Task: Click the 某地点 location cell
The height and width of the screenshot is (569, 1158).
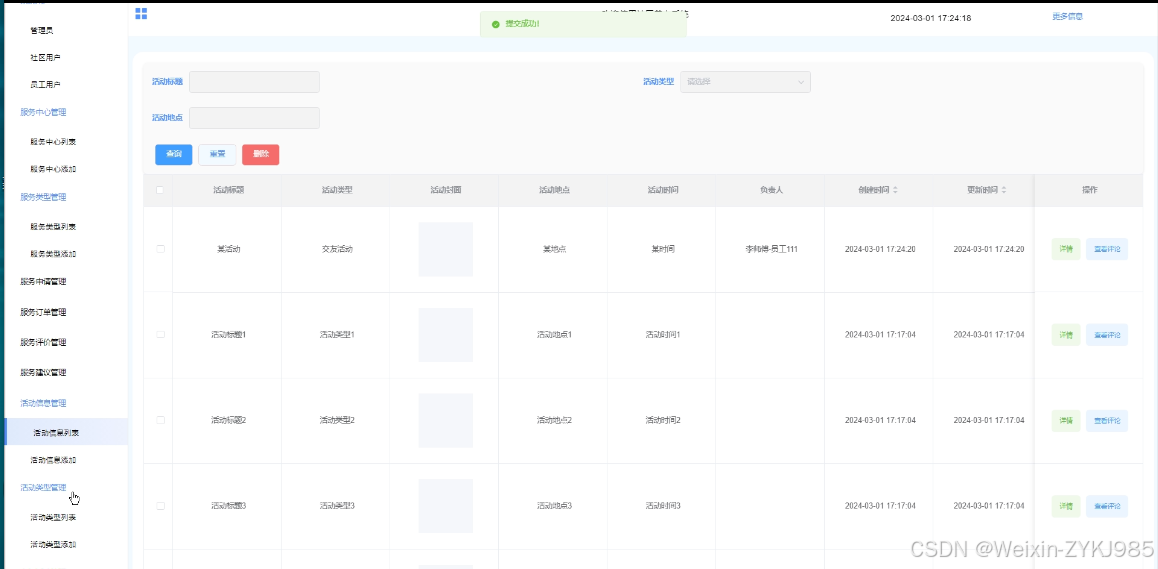Action: (554, 249)
